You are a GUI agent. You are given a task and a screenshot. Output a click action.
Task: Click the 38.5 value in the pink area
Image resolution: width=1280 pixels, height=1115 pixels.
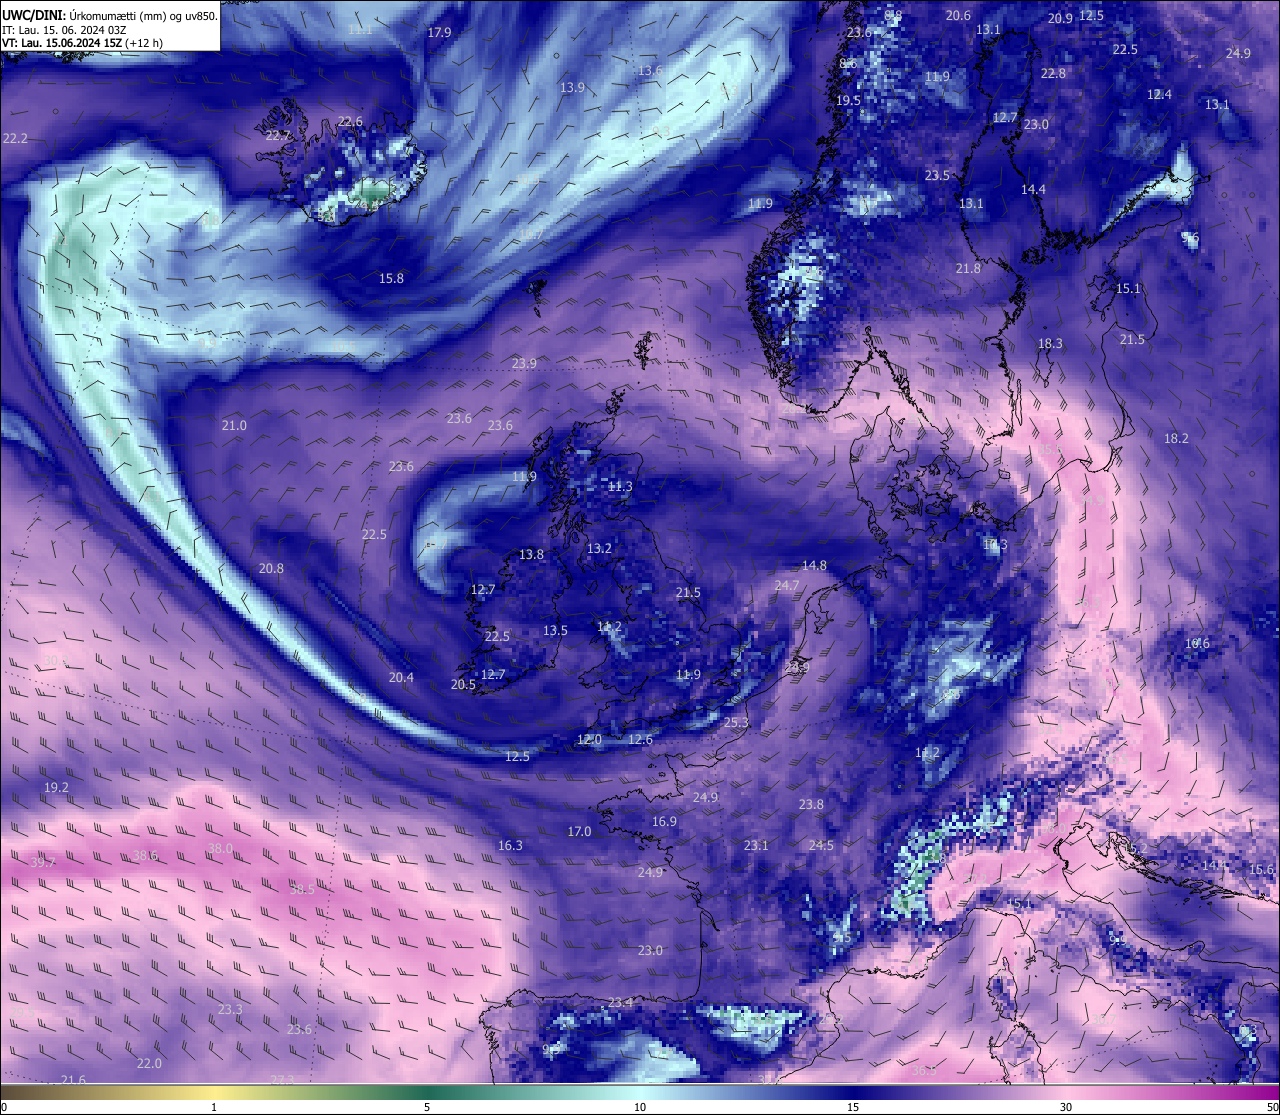coord(302,889)
